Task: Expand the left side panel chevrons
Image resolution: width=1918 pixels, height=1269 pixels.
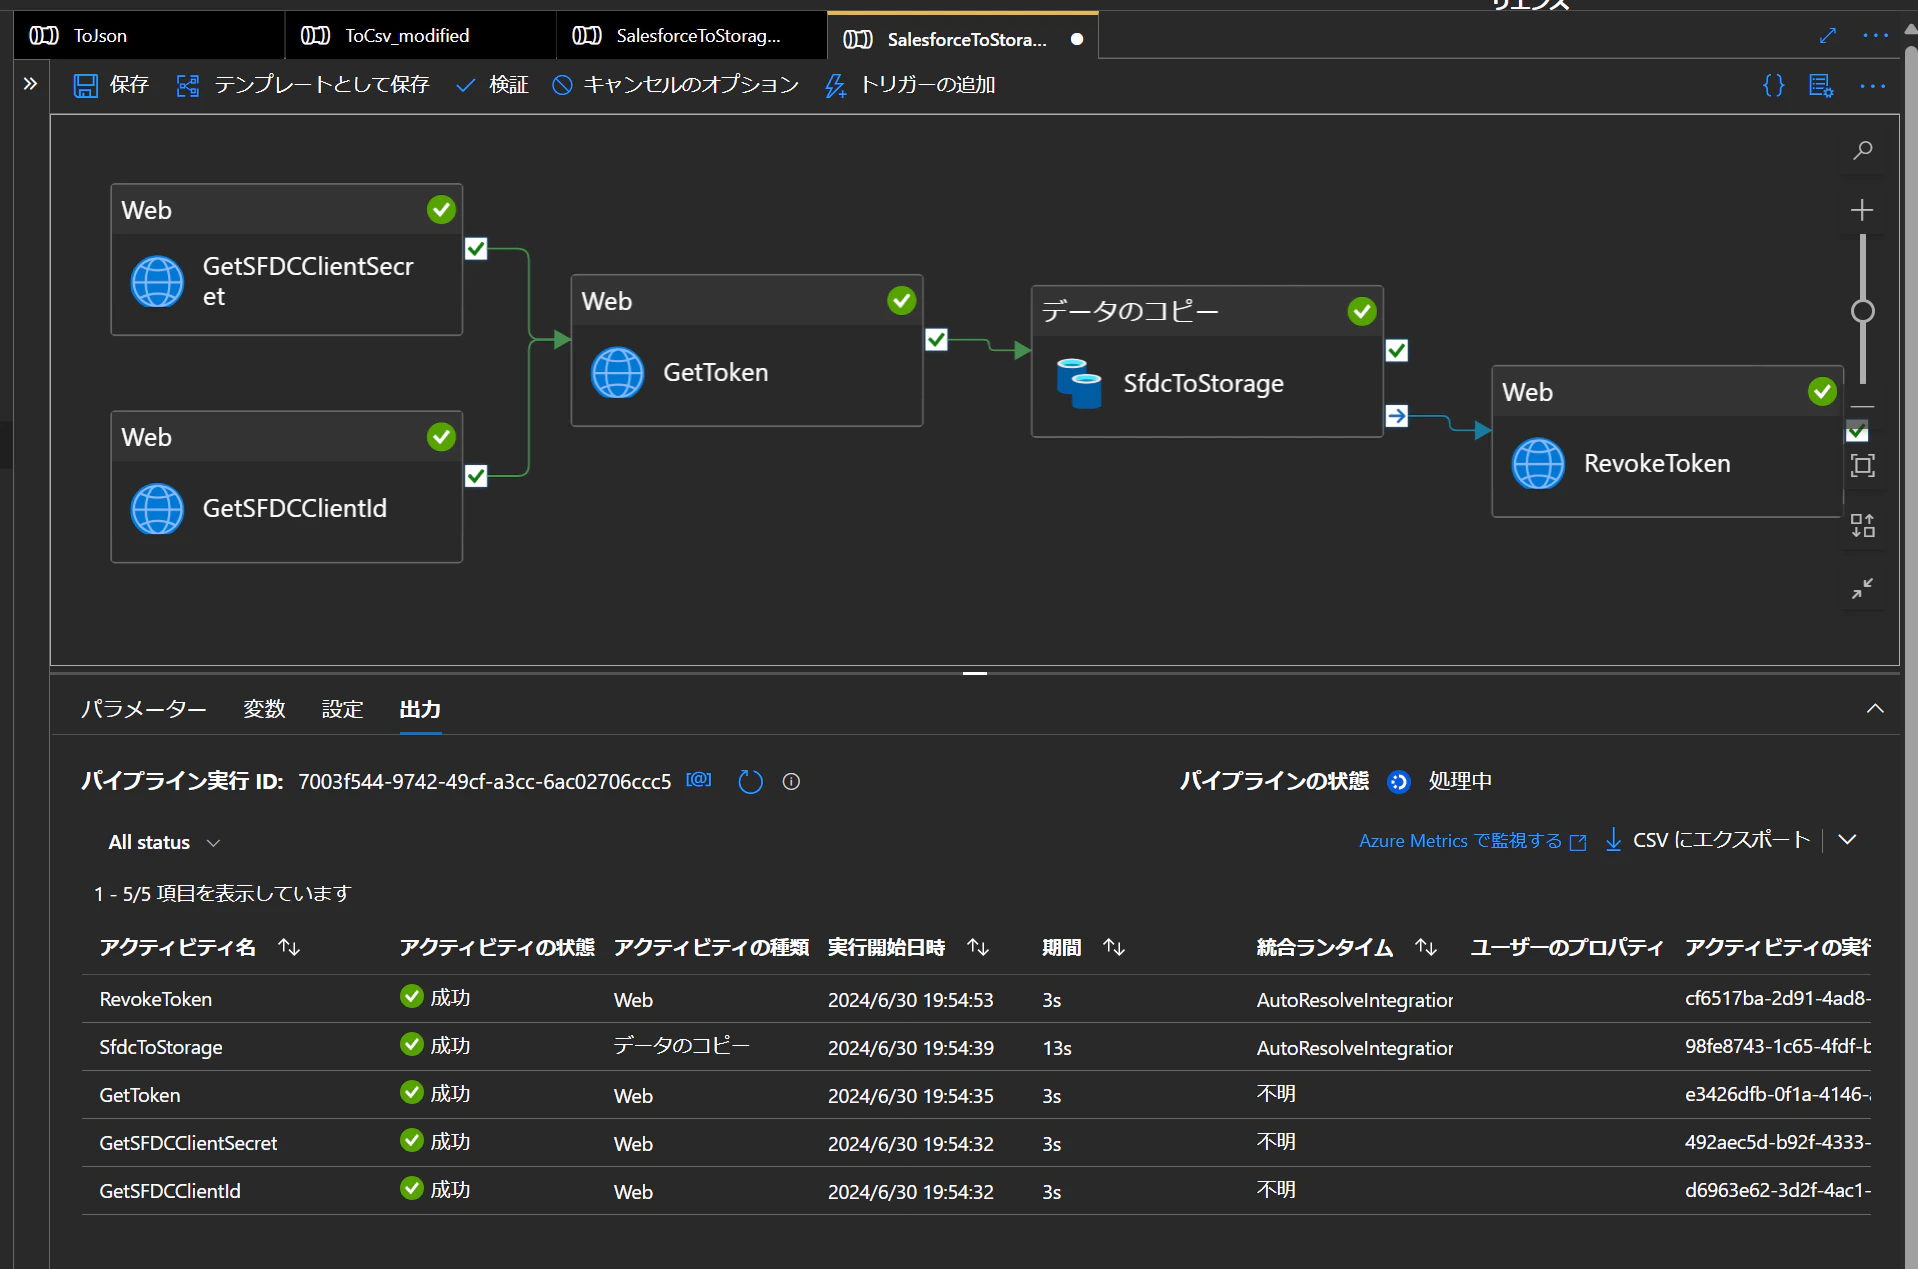Action: point(30,84)
